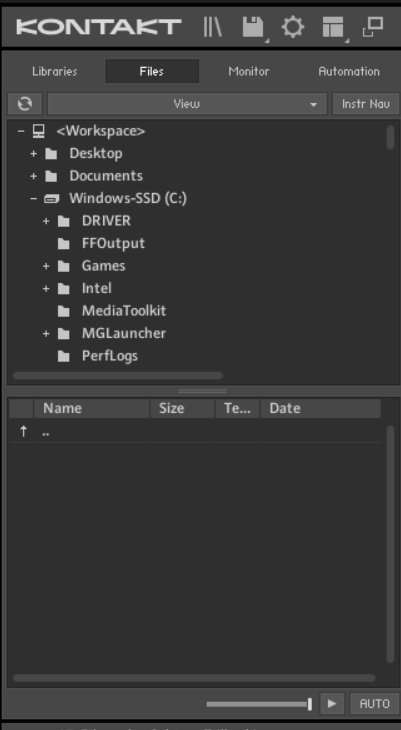The height and width of the screenshot is (730, 401).
Task: Sort file list by Tempo column
Action: pos(237,408)
